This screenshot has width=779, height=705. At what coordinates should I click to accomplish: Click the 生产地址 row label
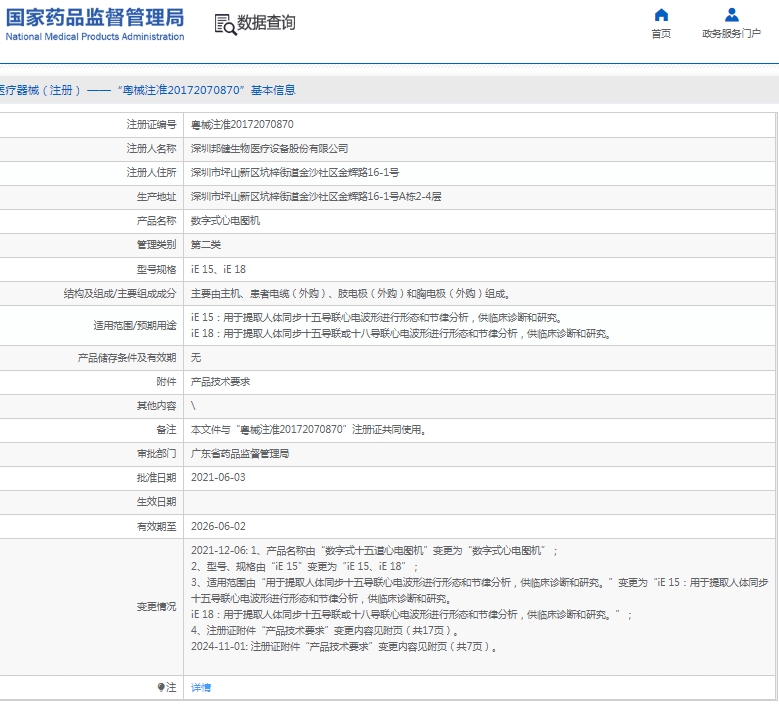tap(156, 196)
